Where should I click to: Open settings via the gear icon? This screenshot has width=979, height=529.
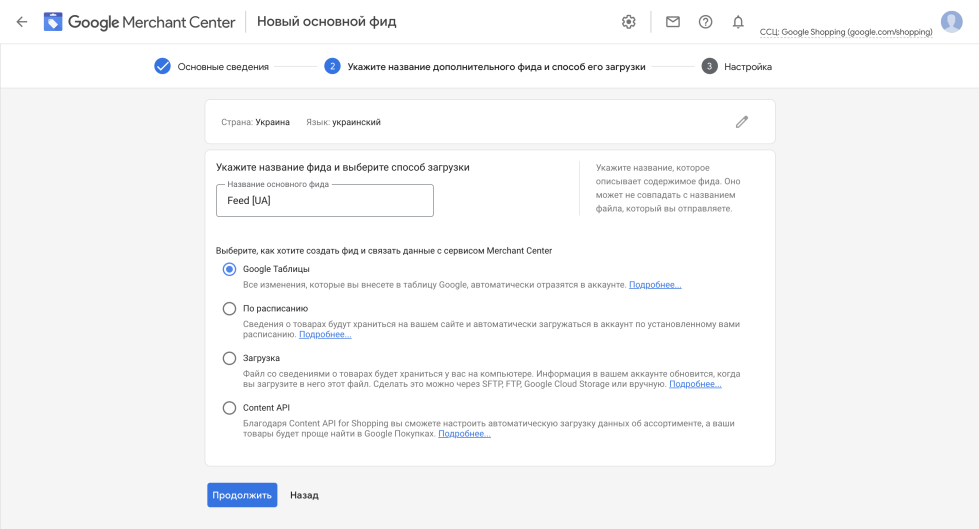[629, 22]
